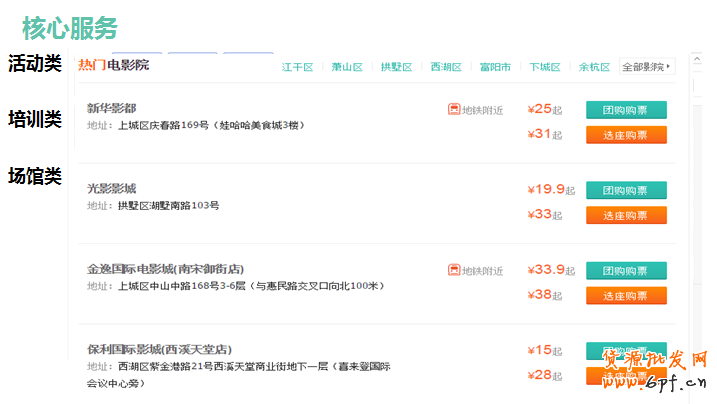Open the 光影影城 cinema name link
The image size is (717, 404).
[x=111, y=188]
